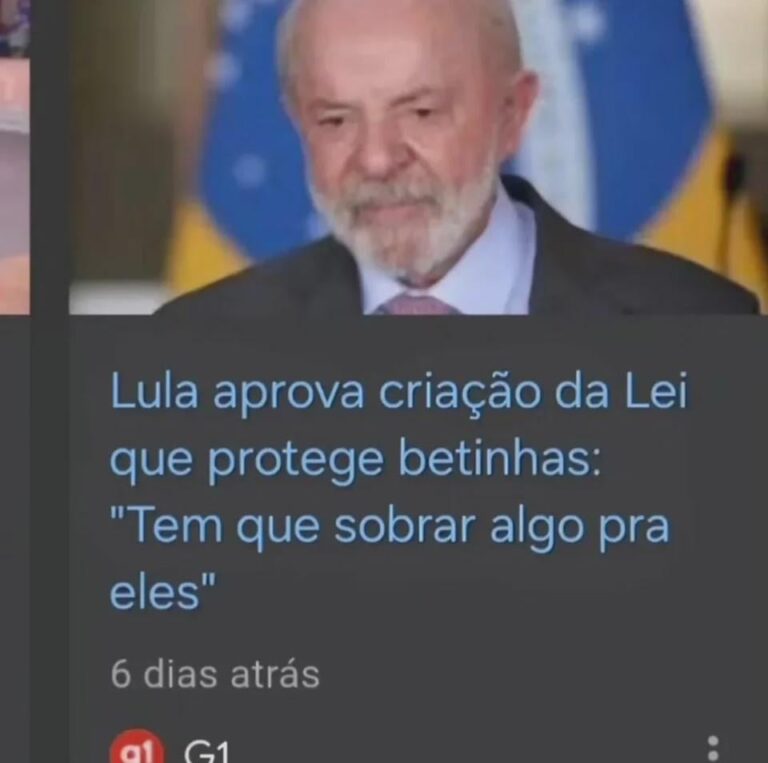
Task: Select the word 'Lula' in the headline
Action: tap(153, 391)
